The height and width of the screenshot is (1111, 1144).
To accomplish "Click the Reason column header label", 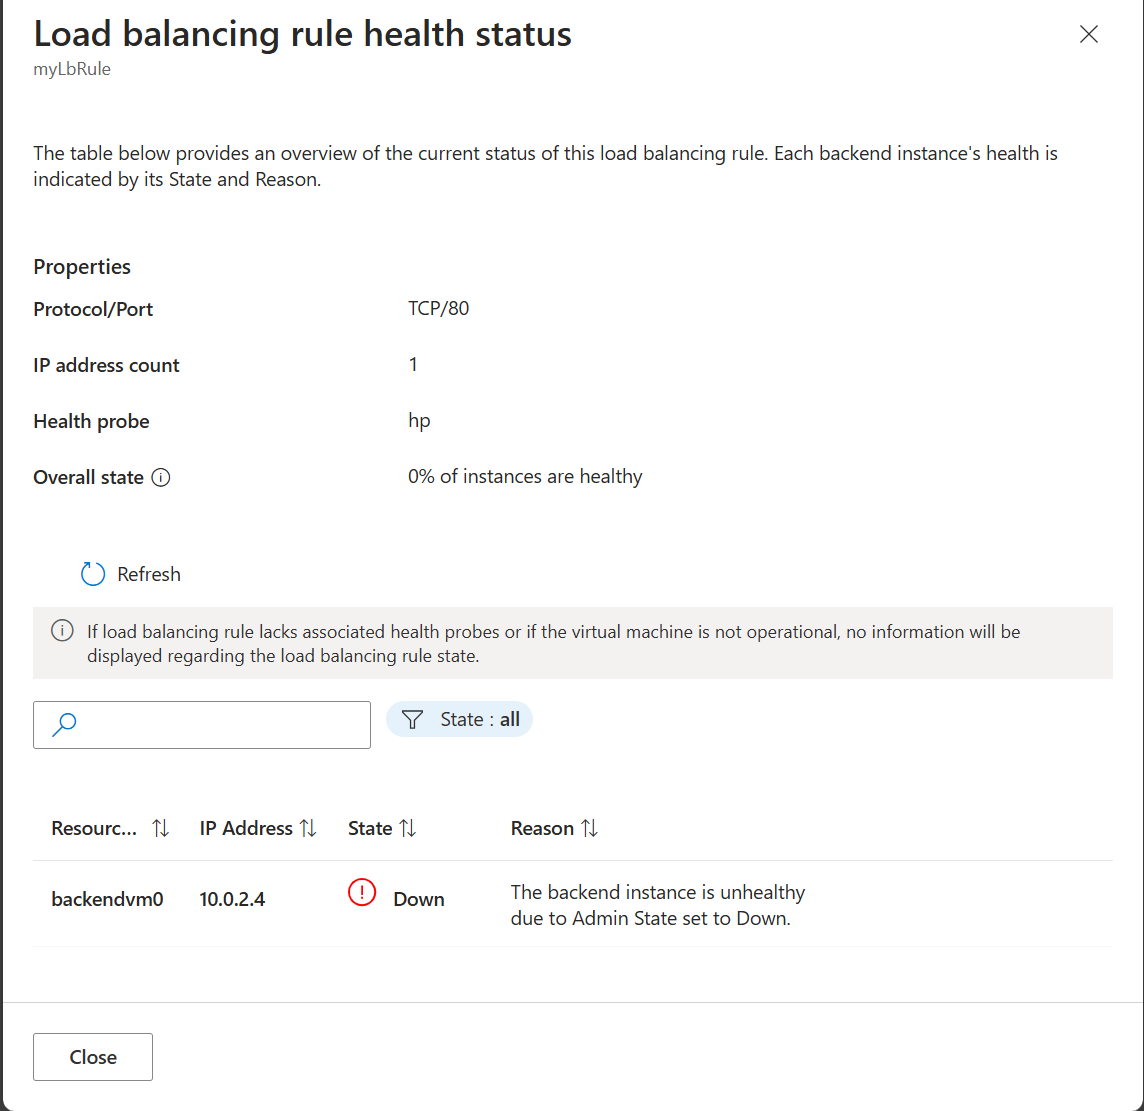I will [x=542, y=829].
